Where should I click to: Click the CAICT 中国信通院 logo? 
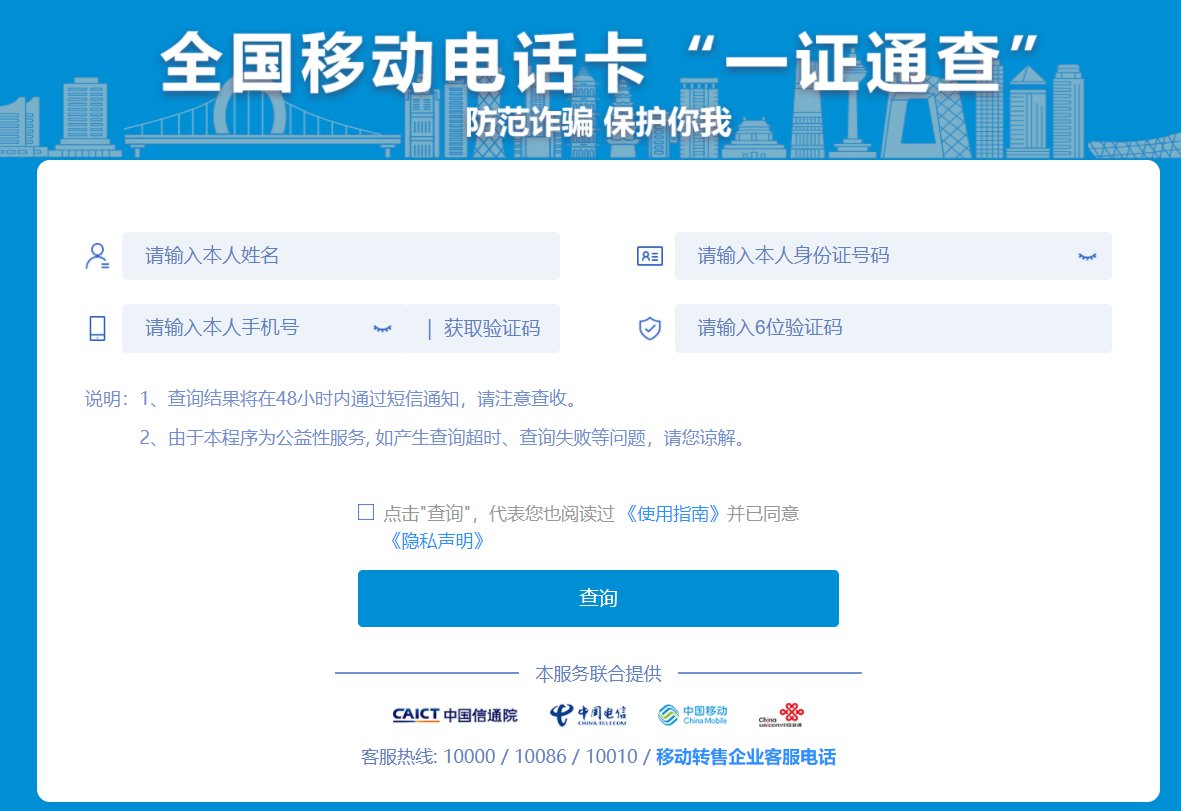pos(455,715)
